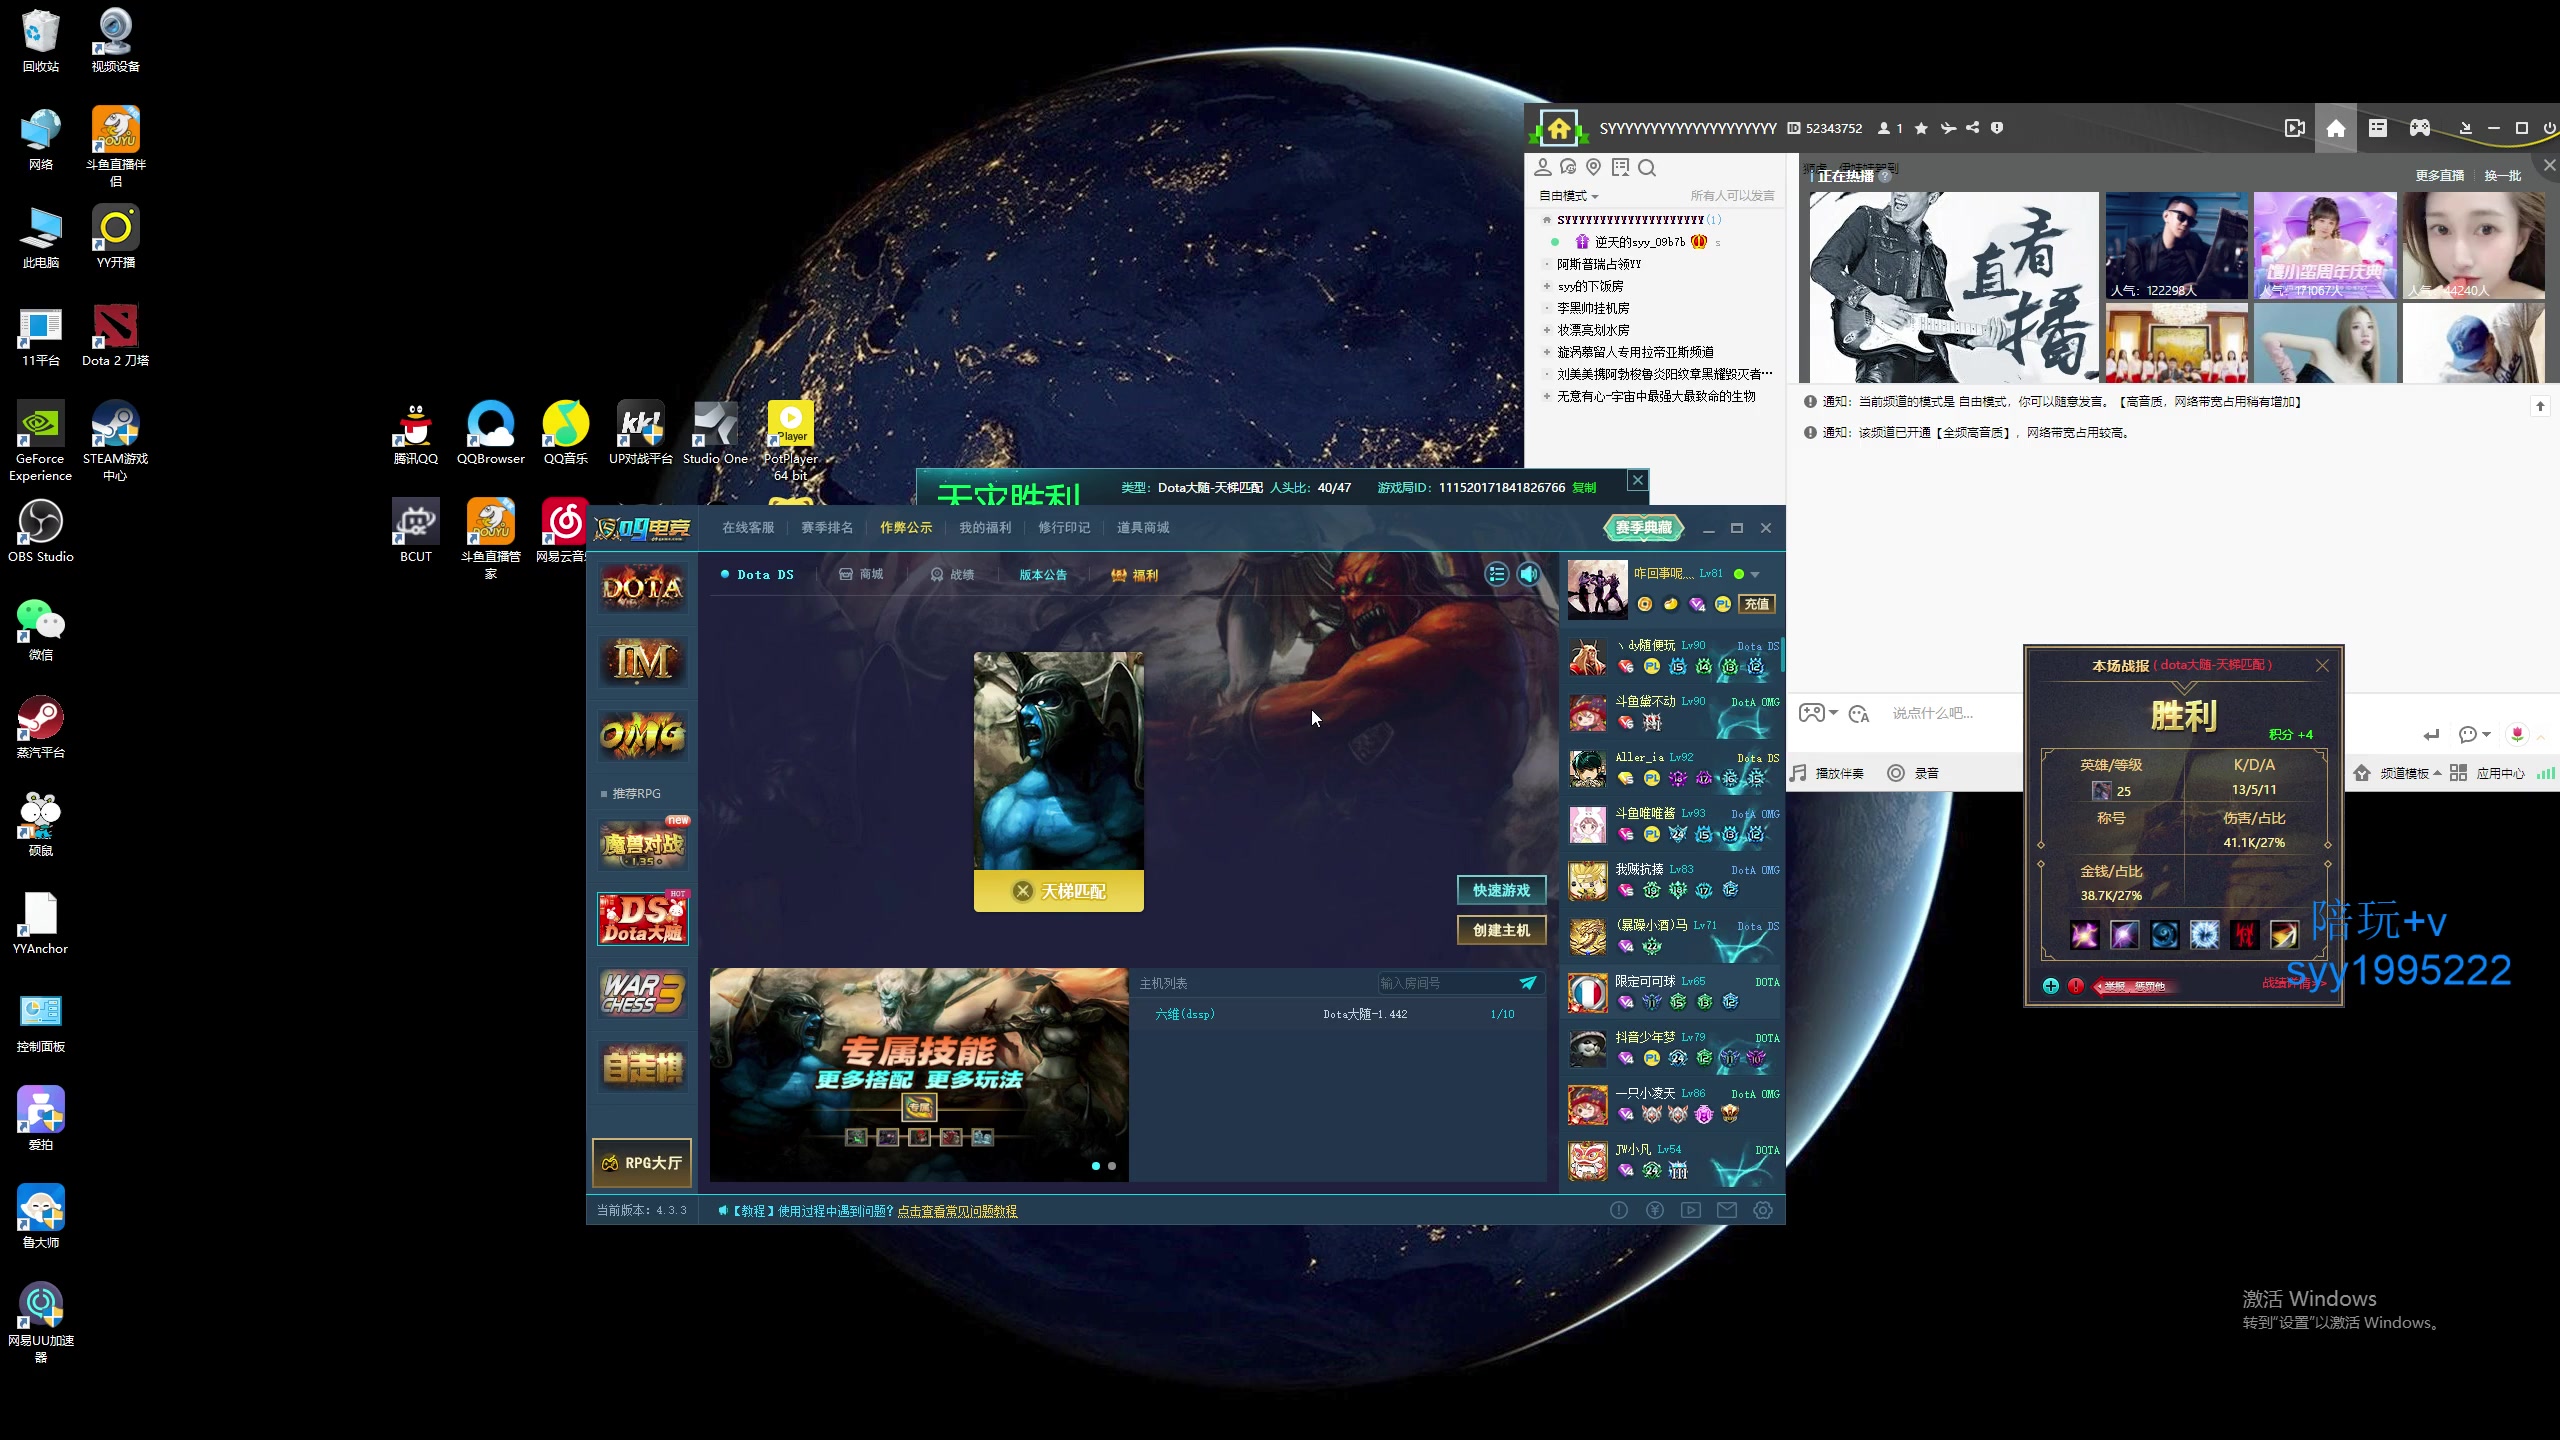Open live thumbnail with 人气 122298人
The width and height of the screenshot is (2560, 1440).
2176,245
